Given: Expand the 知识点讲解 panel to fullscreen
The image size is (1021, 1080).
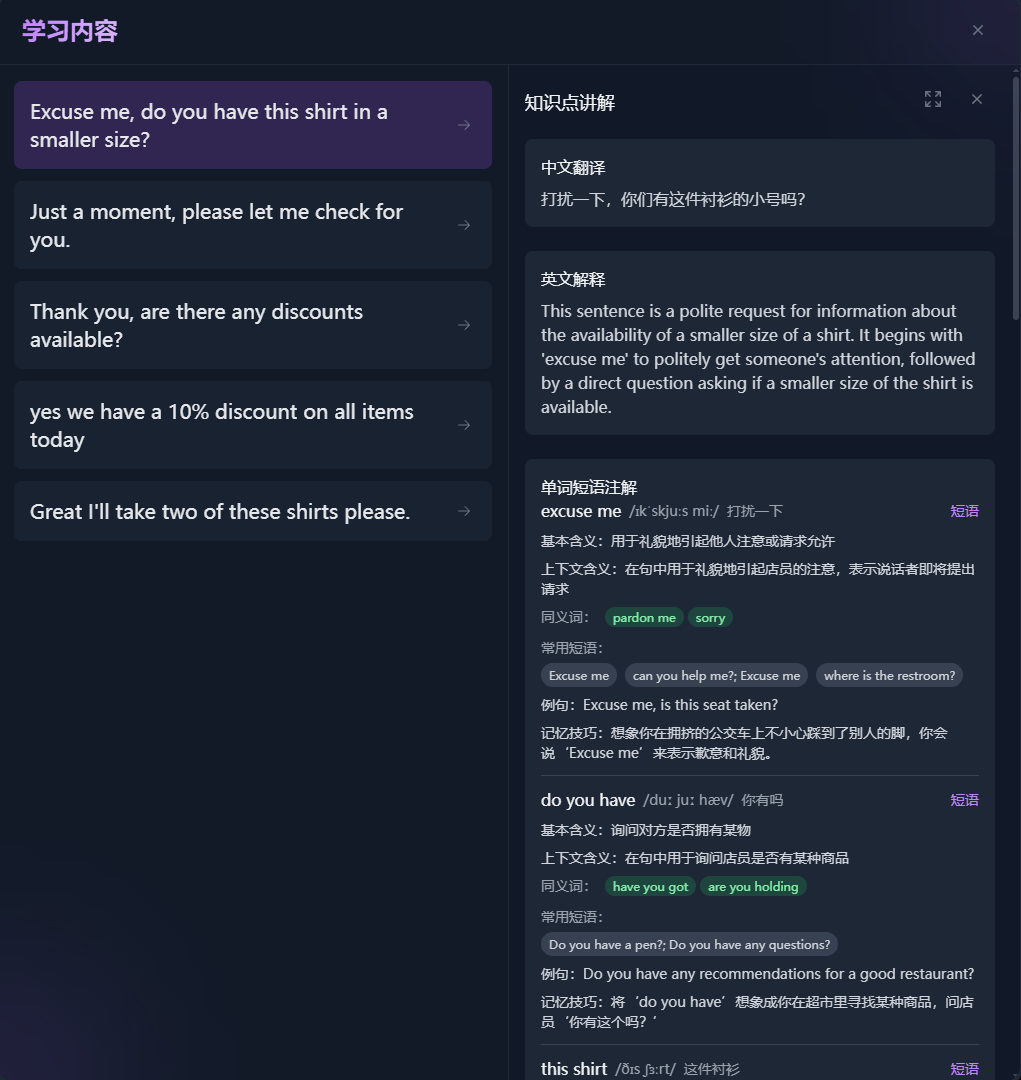Looking at the screenshot, I should (932, 99).
